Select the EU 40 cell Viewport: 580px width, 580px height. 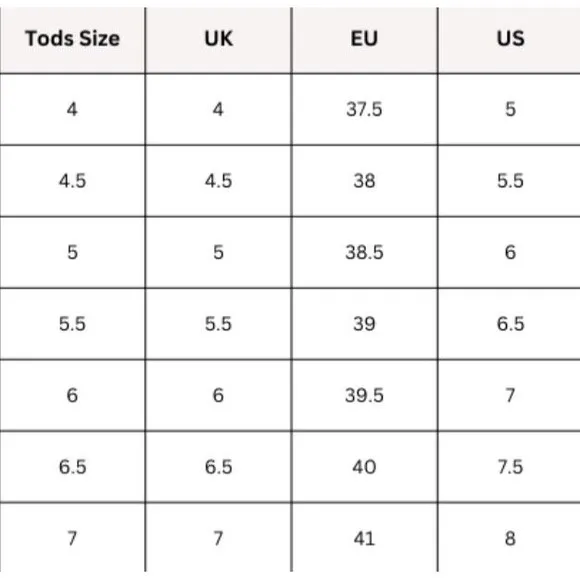tap(364, 466)
